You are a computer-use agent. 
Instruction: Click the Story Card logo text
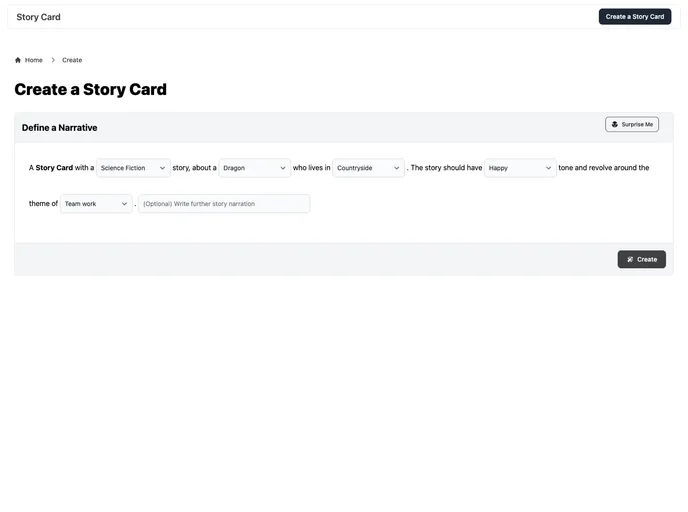pyautogui.click(x=39, y=17)
